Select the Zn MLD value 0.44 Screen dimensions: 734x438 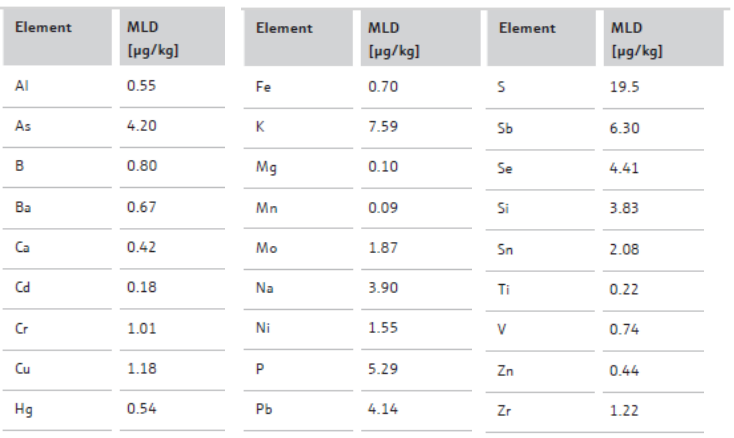[x=624, y=371]
